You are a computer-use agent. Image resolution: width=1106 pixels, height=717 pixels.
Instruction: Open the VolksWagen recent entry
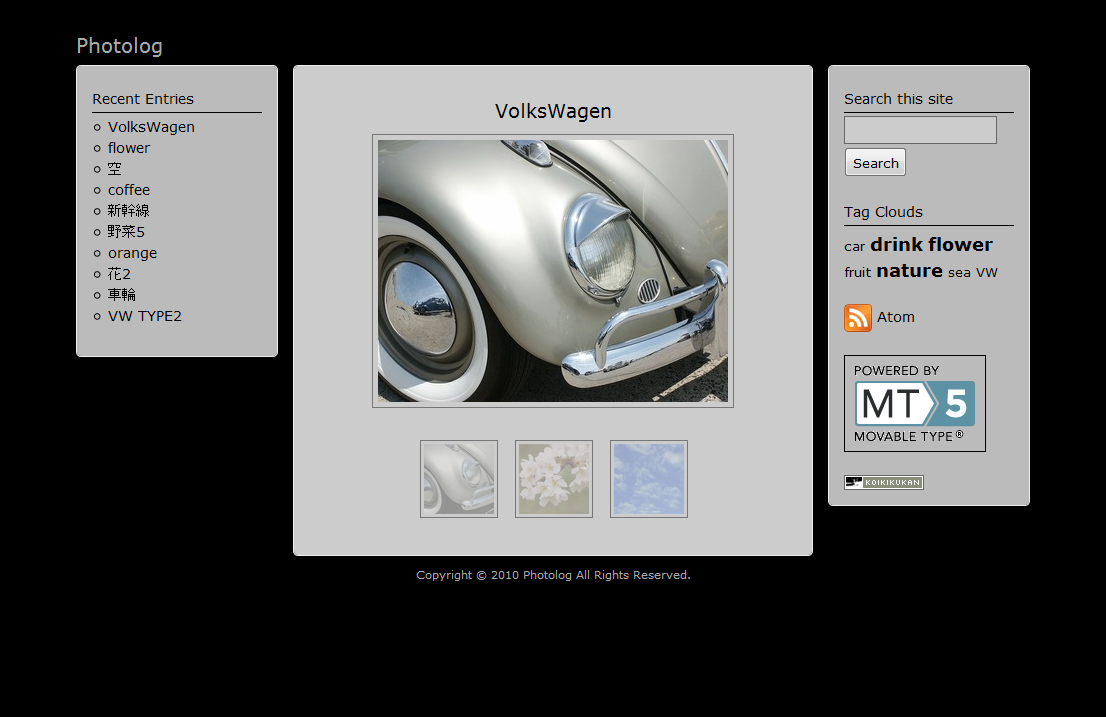tap(151, 127)
